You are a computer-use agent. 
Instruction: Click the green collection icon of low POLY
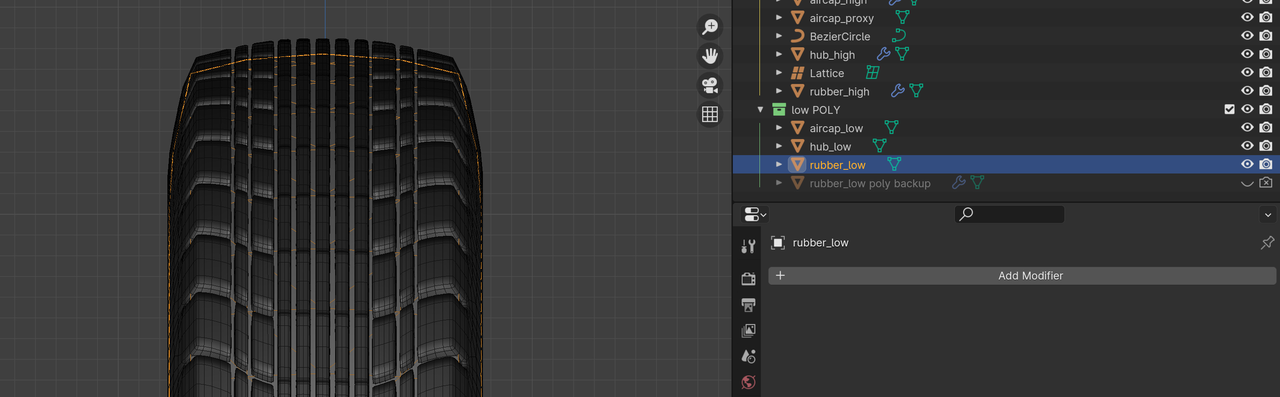pyautogui.click(x=779, y=110)
